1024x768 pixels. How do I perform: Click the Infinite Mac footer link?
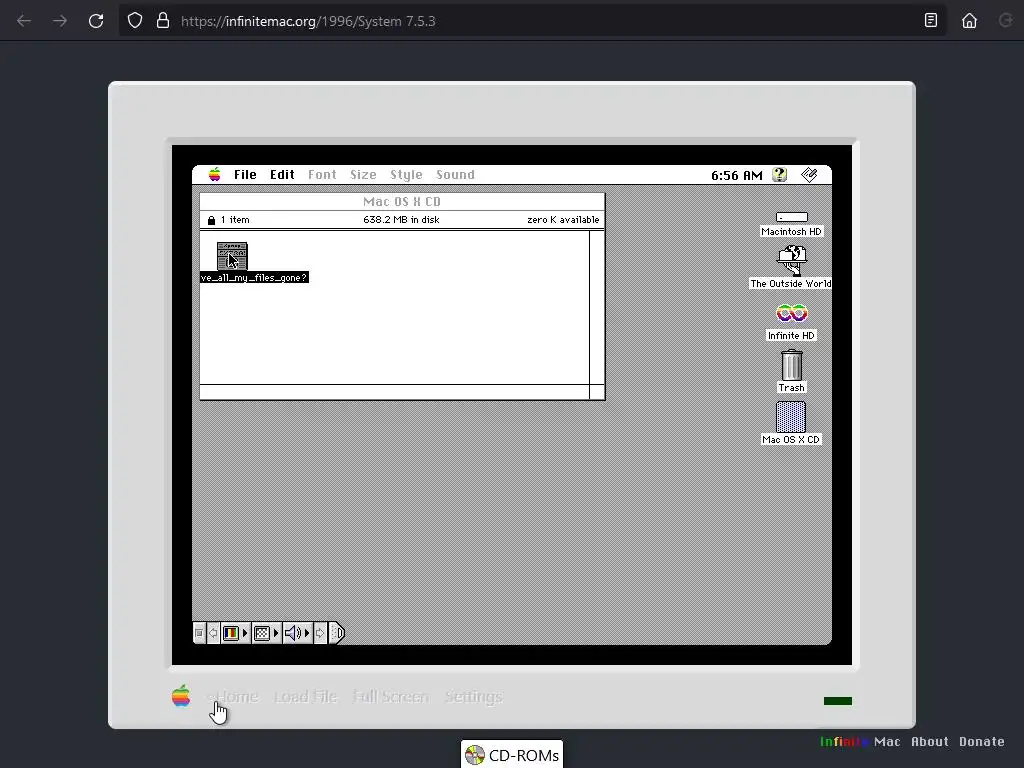[x=860, y=741]
